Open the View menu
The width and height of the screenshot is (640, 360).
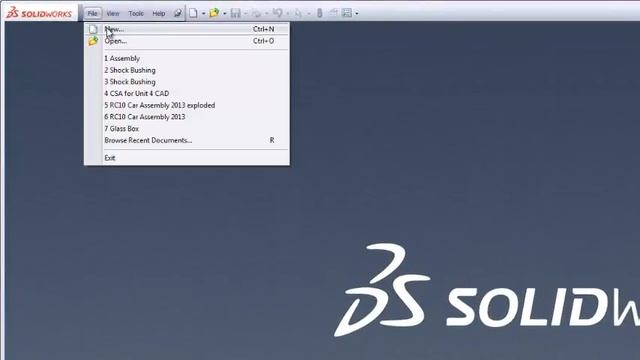pos(113,13)
